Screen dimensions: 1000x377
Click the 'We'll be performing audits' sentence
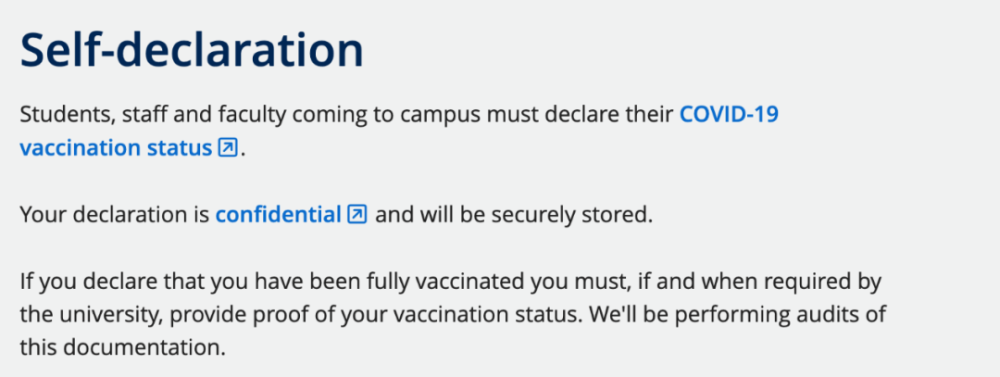(x=735, y=315)
